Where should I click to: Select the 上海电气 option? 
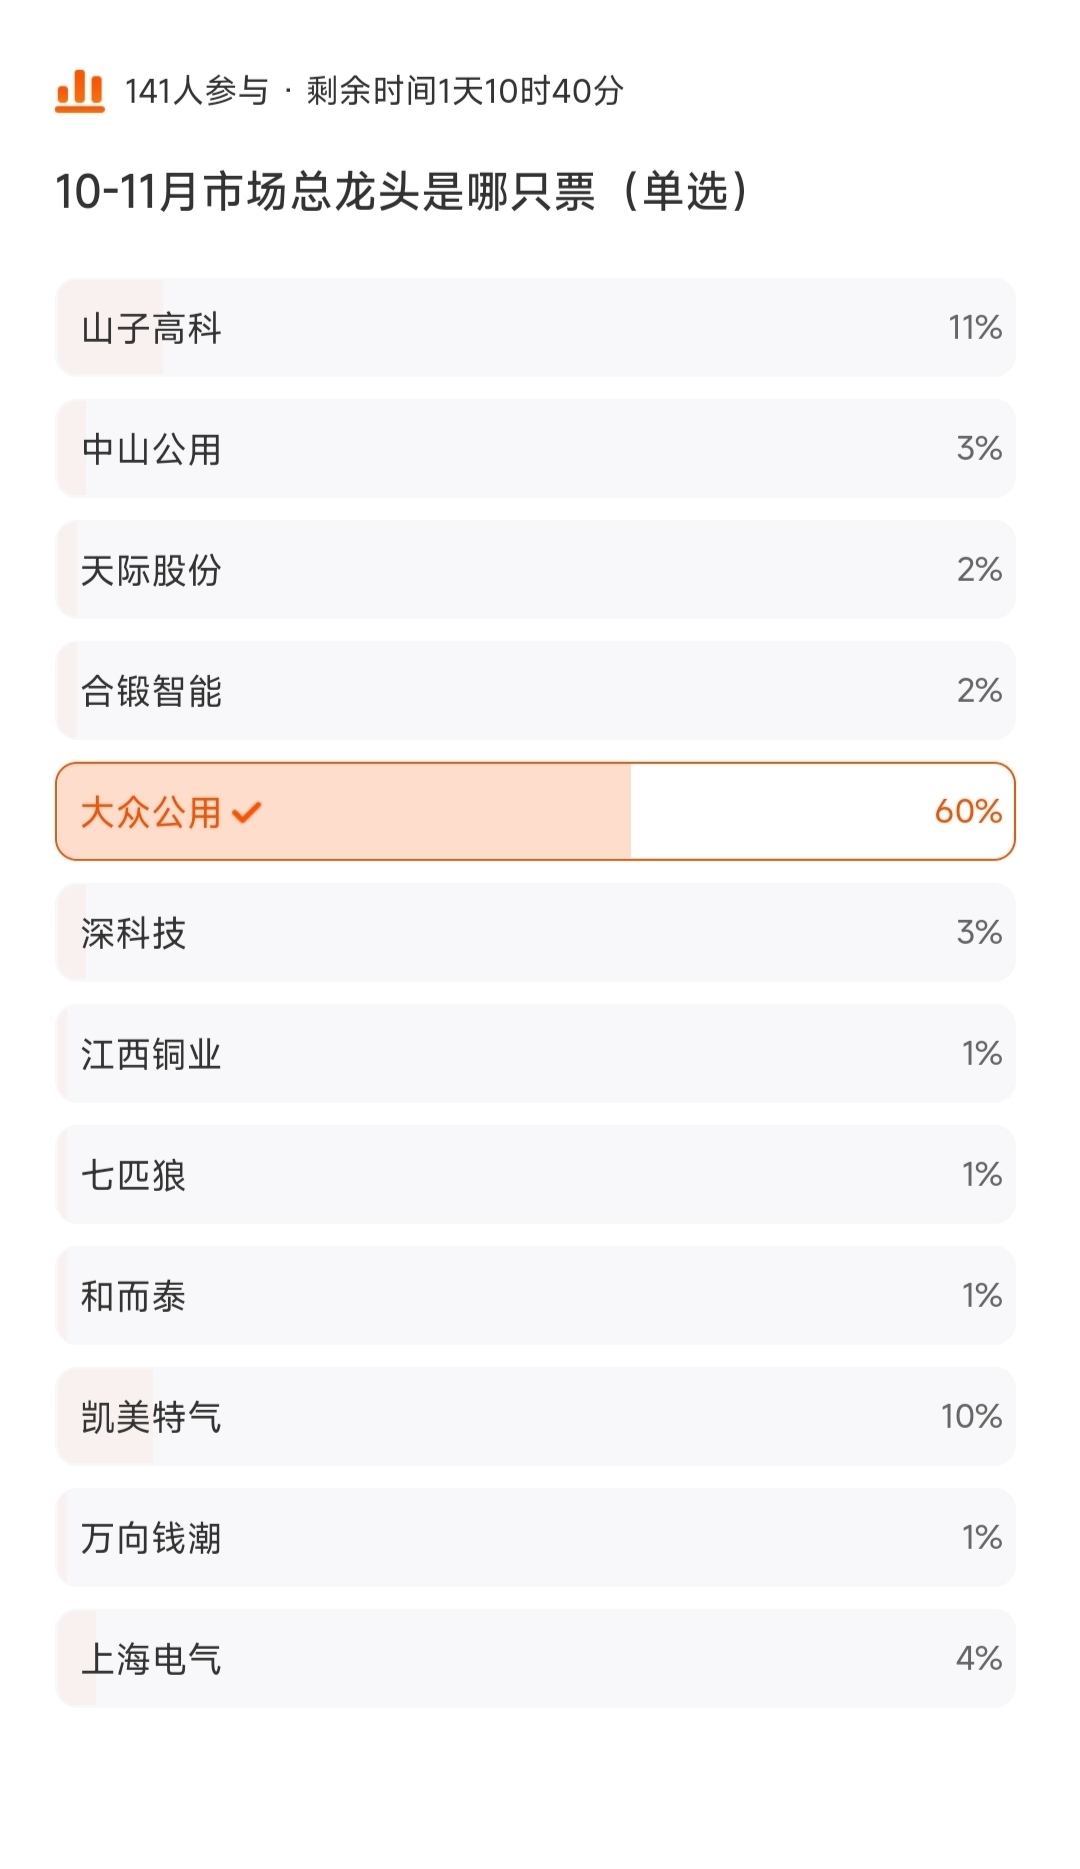(x=535, y=1659)
